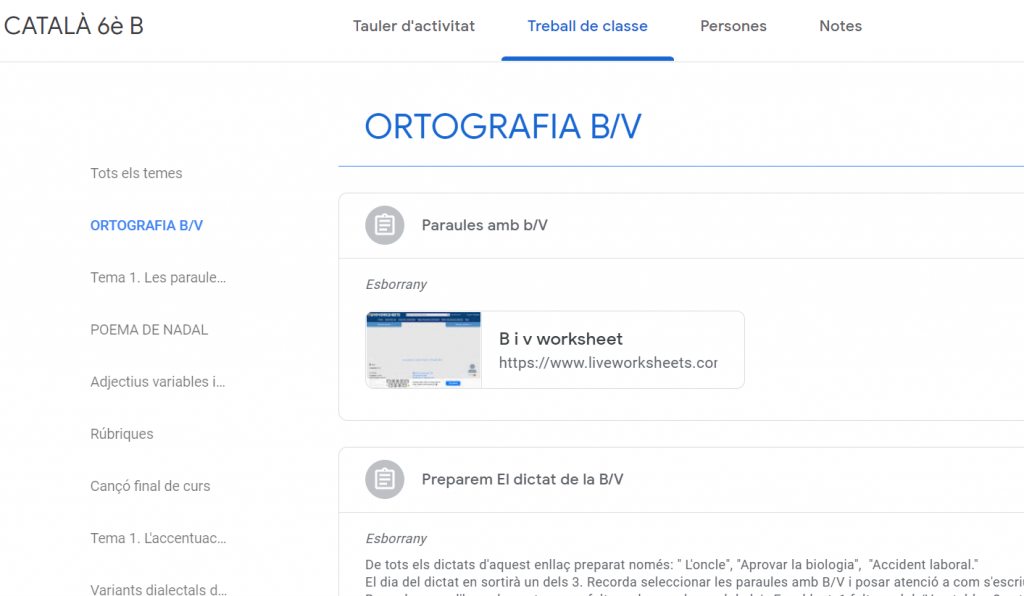Click the assignment icon beside Paraules amb b/V
Screen dimensions: 1024x596
[x=384, y=226]
